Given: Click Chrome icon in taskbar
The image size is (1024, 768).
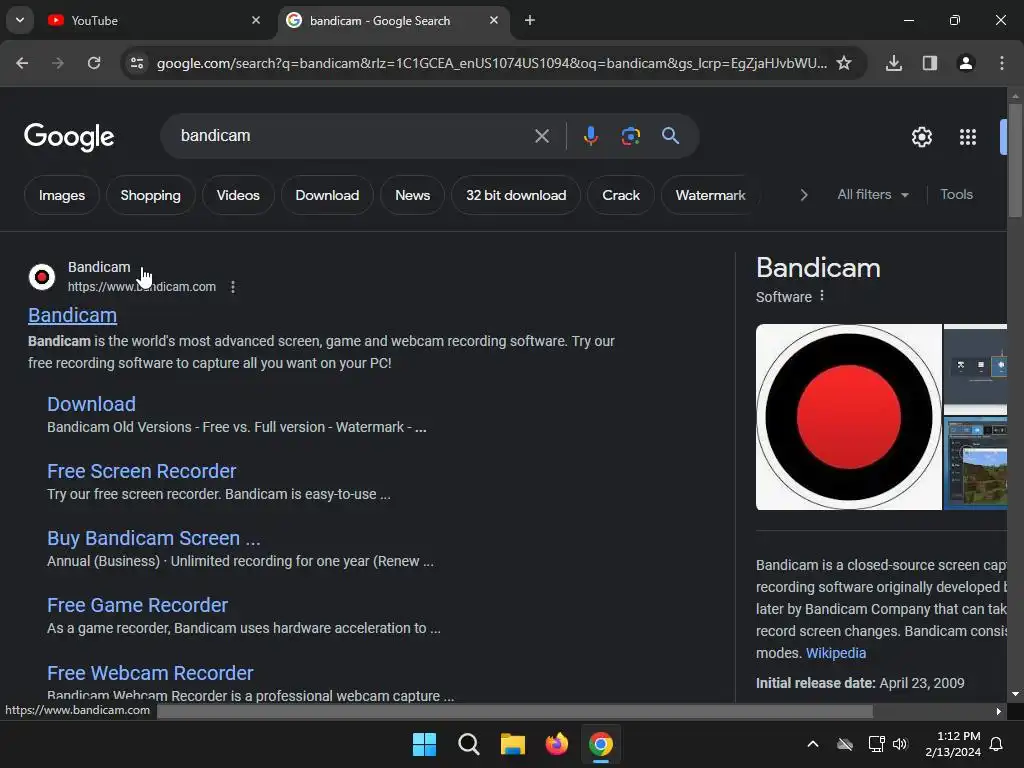Looking at the screenshot, I should pos(601,744).
